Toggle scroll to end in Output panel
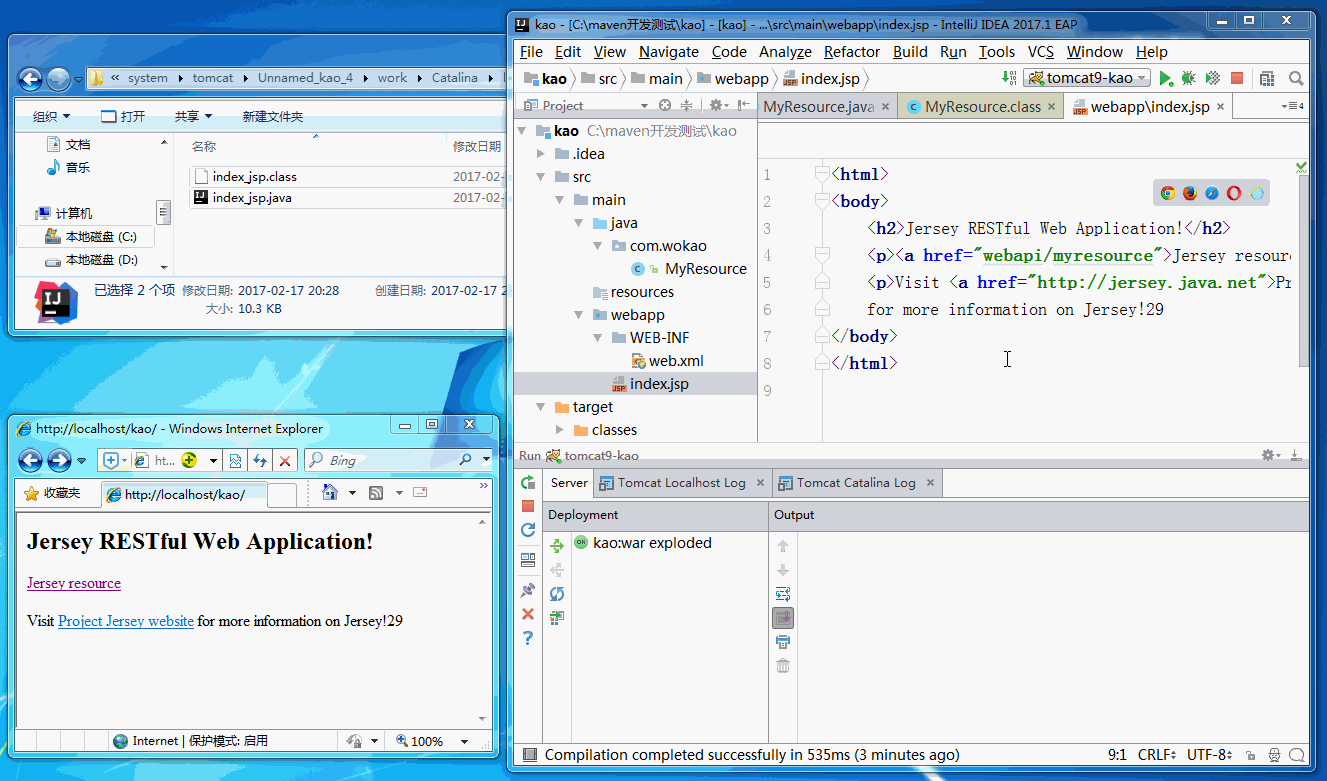1327x781 pixels. [783, 618]
